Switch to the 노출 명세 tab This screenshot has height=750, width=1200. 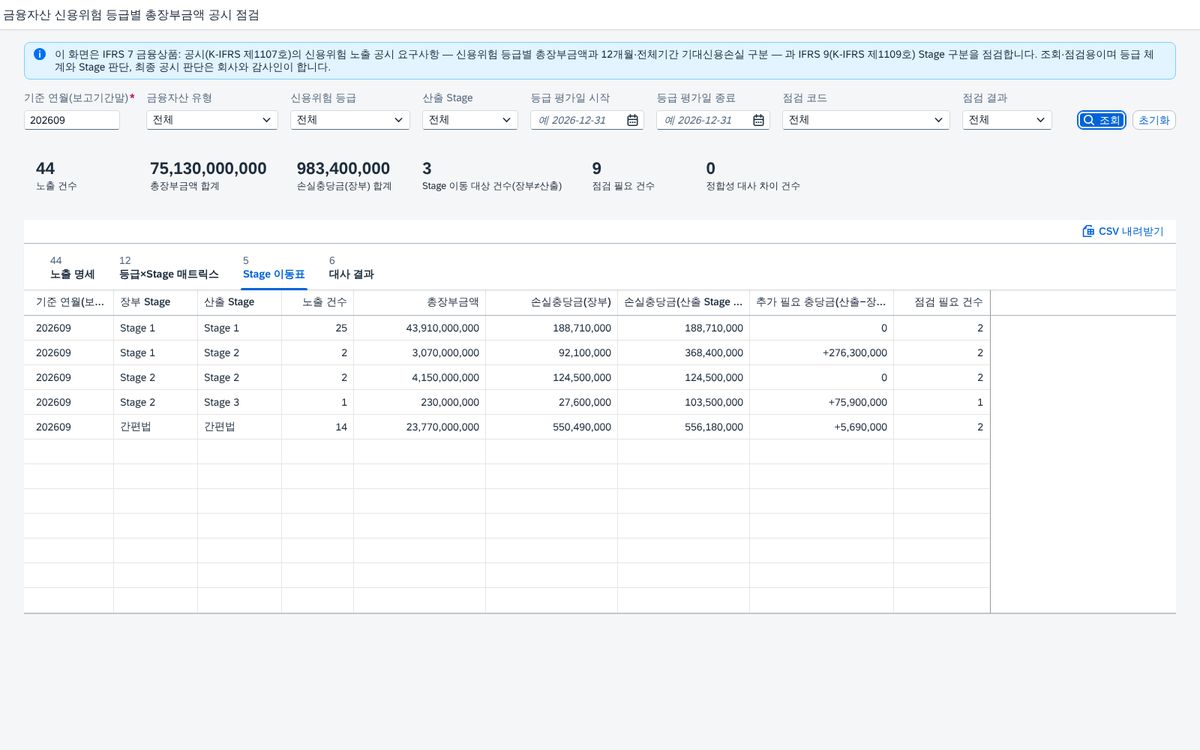(x=72, y=267)
